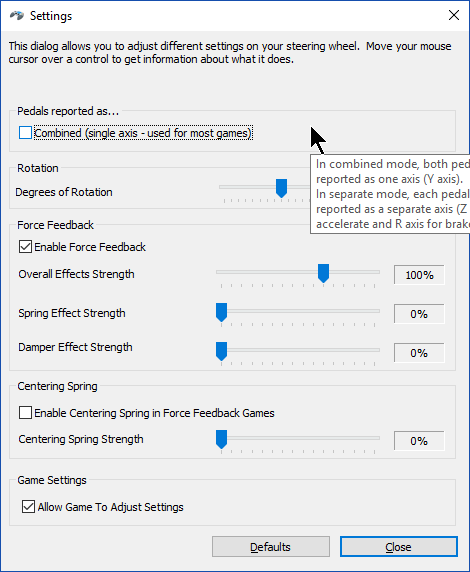Click the Damper Effect Strength 0% field

point(419,353)
